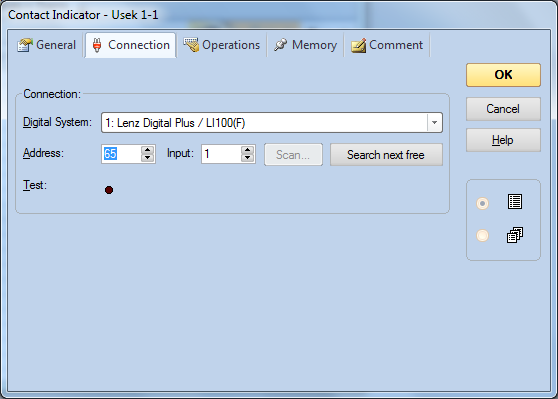Click the Test indicator dot
Image resolution: width=558 pixels, height=399 pixels.
(x=109, y=190)
